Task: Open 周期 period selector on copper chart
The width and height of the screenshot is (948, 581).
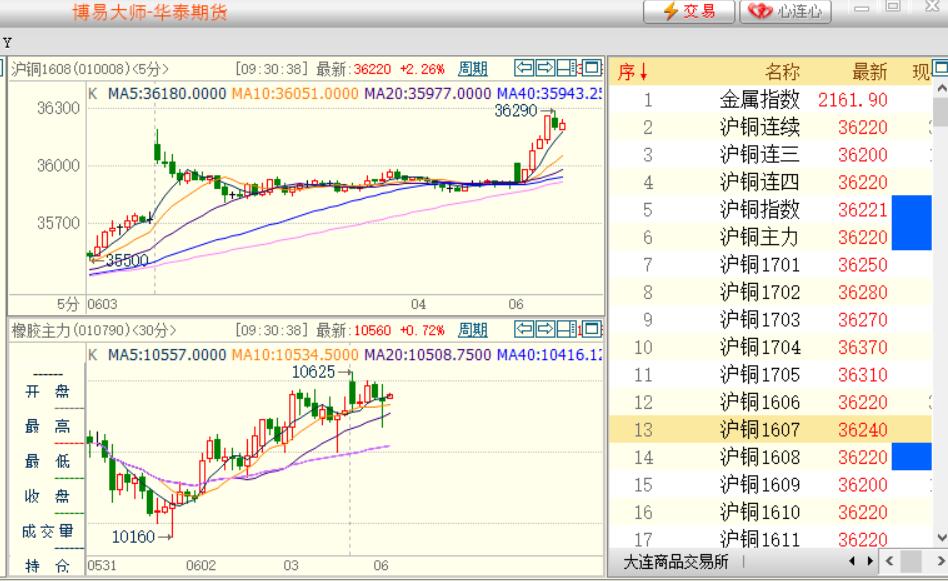Action: coord(473,69)
